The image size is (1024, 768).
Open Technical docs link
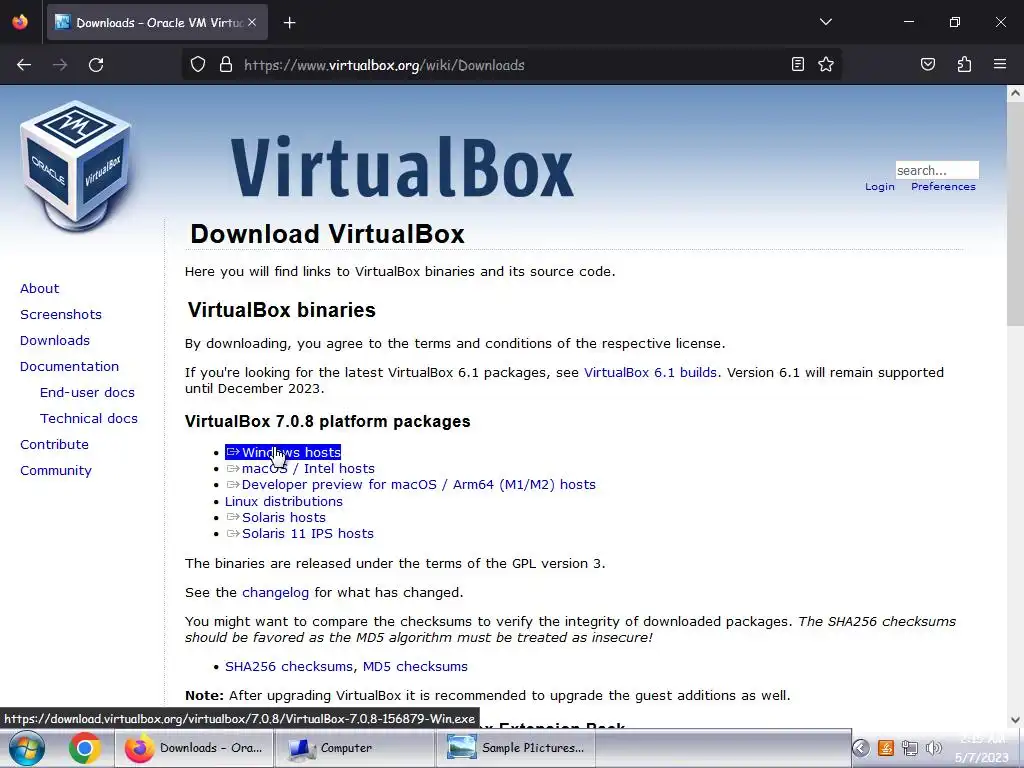coord(89,419)
